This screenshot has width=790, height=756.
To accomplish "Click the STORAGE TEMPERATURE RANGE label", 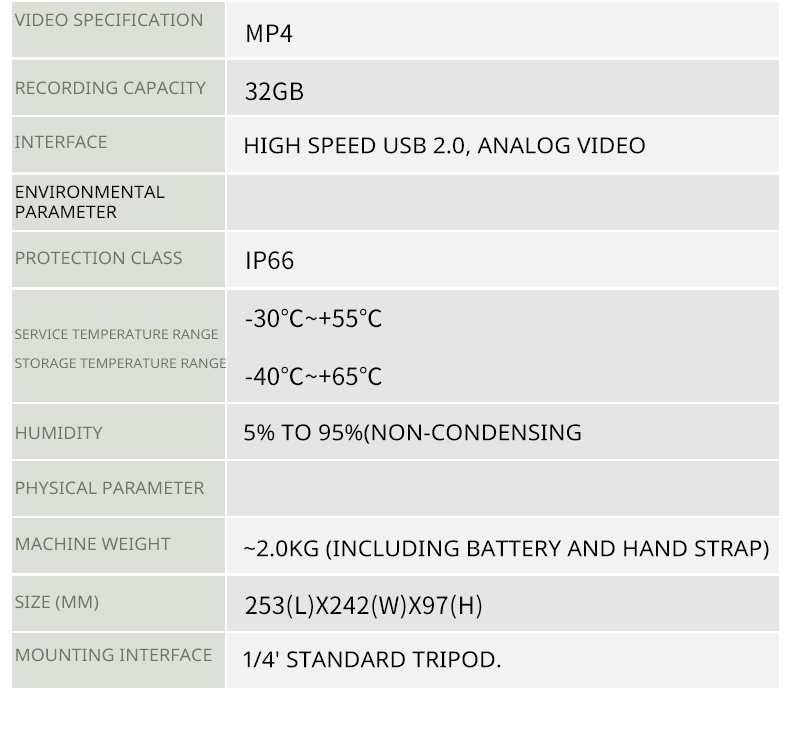I will tap(120, 363).
